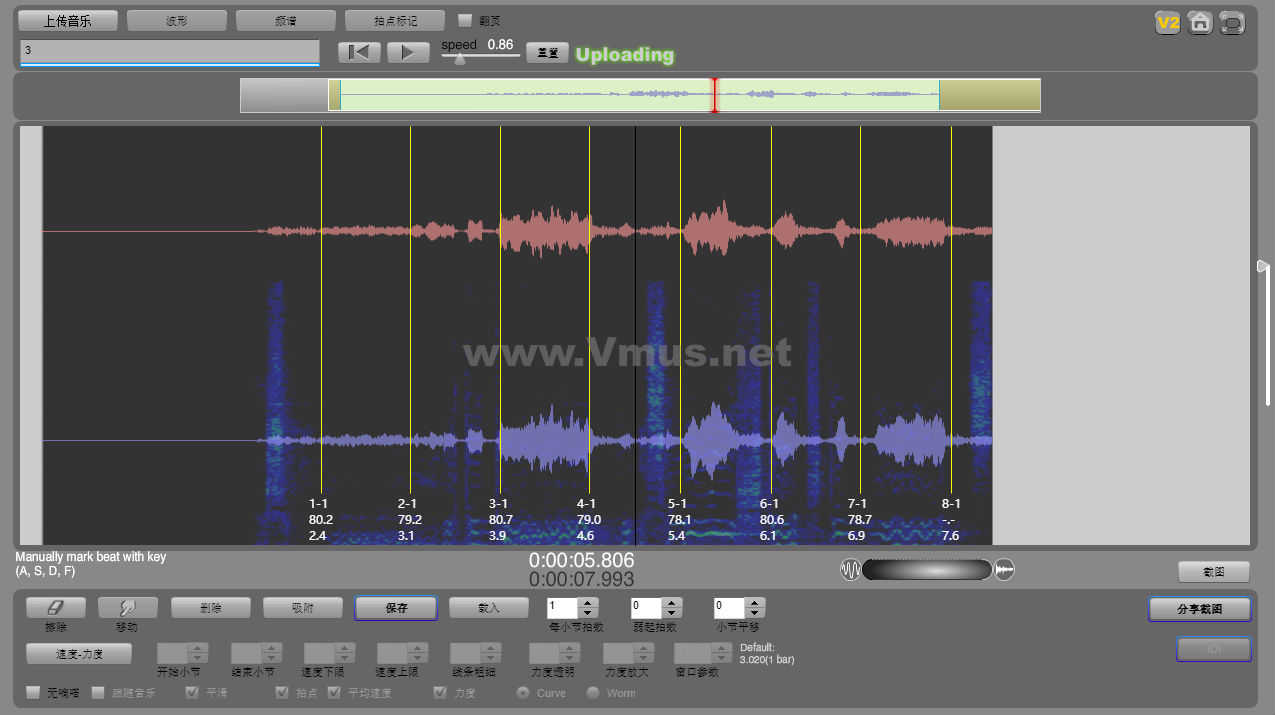Increase the 力度透明 dynamics opacity stepper

pos(570,648)
